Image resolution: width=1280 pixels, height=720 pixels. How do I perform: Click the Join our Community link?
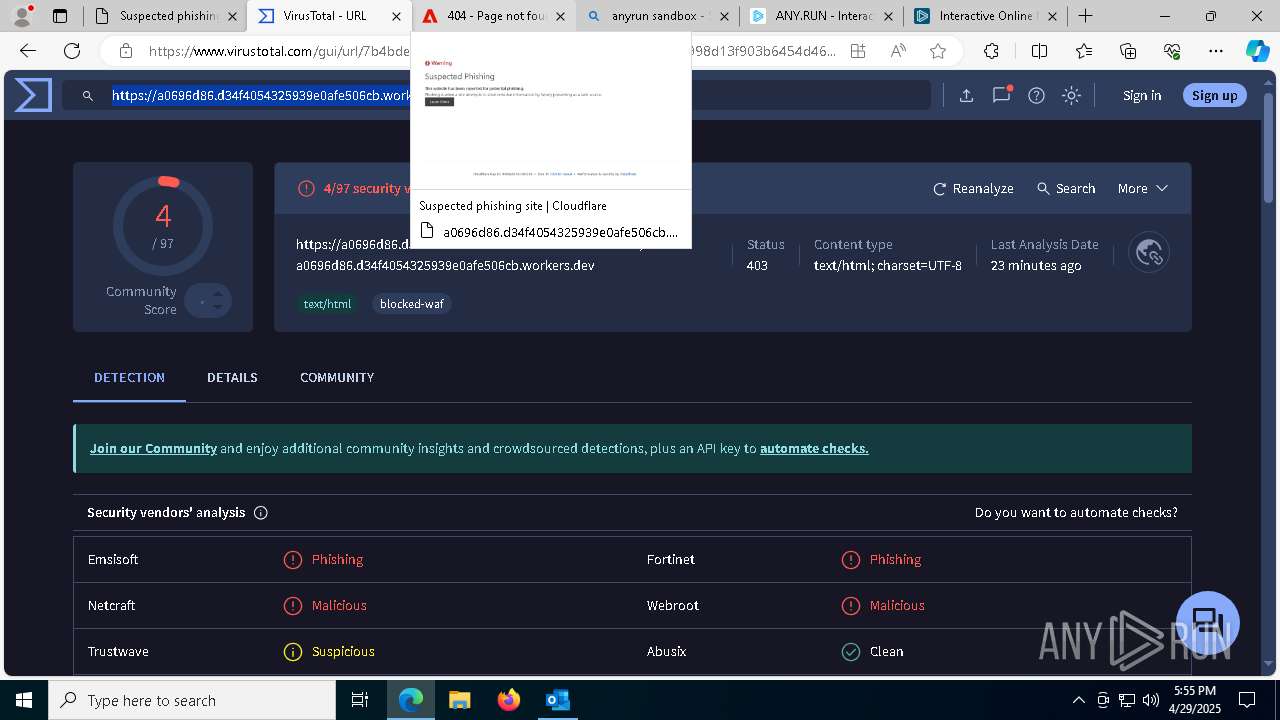point(153,448)
